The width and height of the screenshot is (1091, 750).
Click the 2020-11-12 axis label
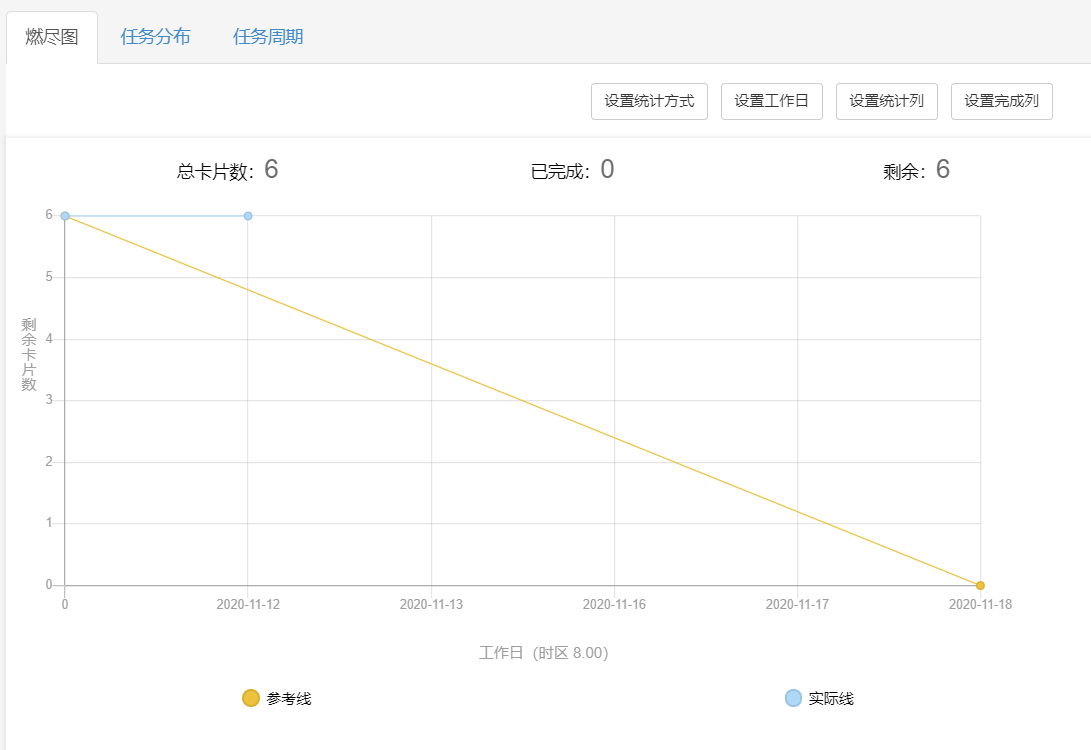[248, 605]
